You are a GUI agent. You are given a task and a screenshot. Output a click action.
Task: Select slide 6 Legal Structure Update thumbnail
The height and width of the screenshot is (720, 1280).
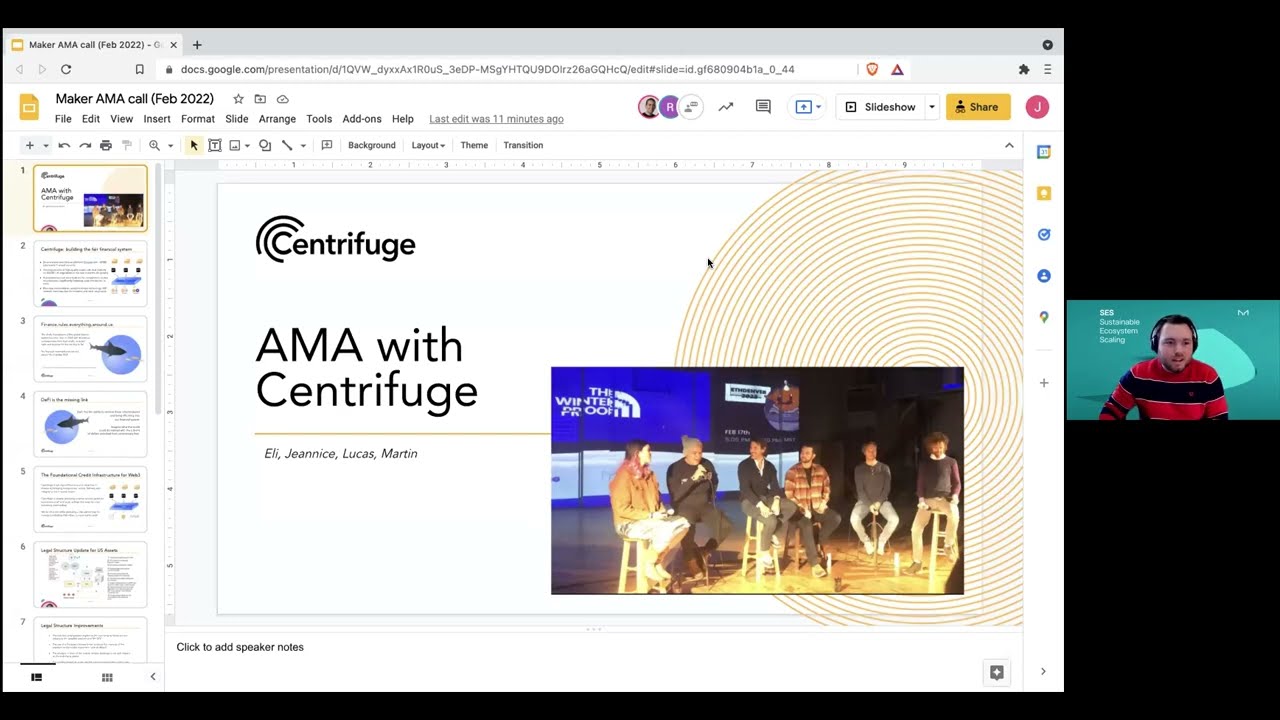(91, 574)
